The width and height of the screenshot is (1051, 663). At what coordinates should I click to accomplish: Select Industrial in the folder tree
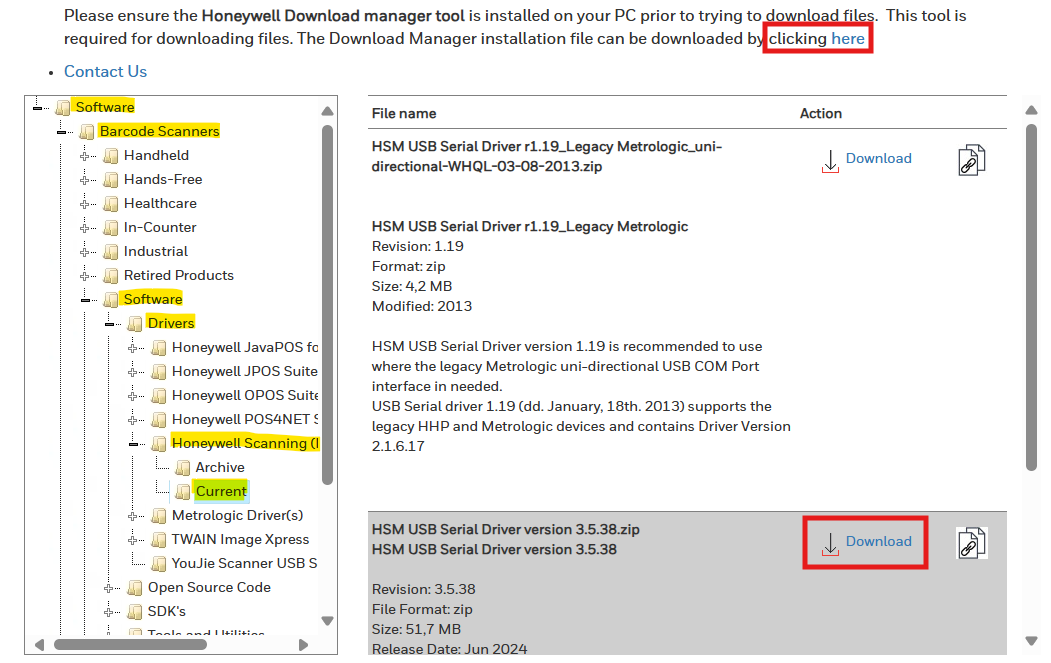coord(155,251)
